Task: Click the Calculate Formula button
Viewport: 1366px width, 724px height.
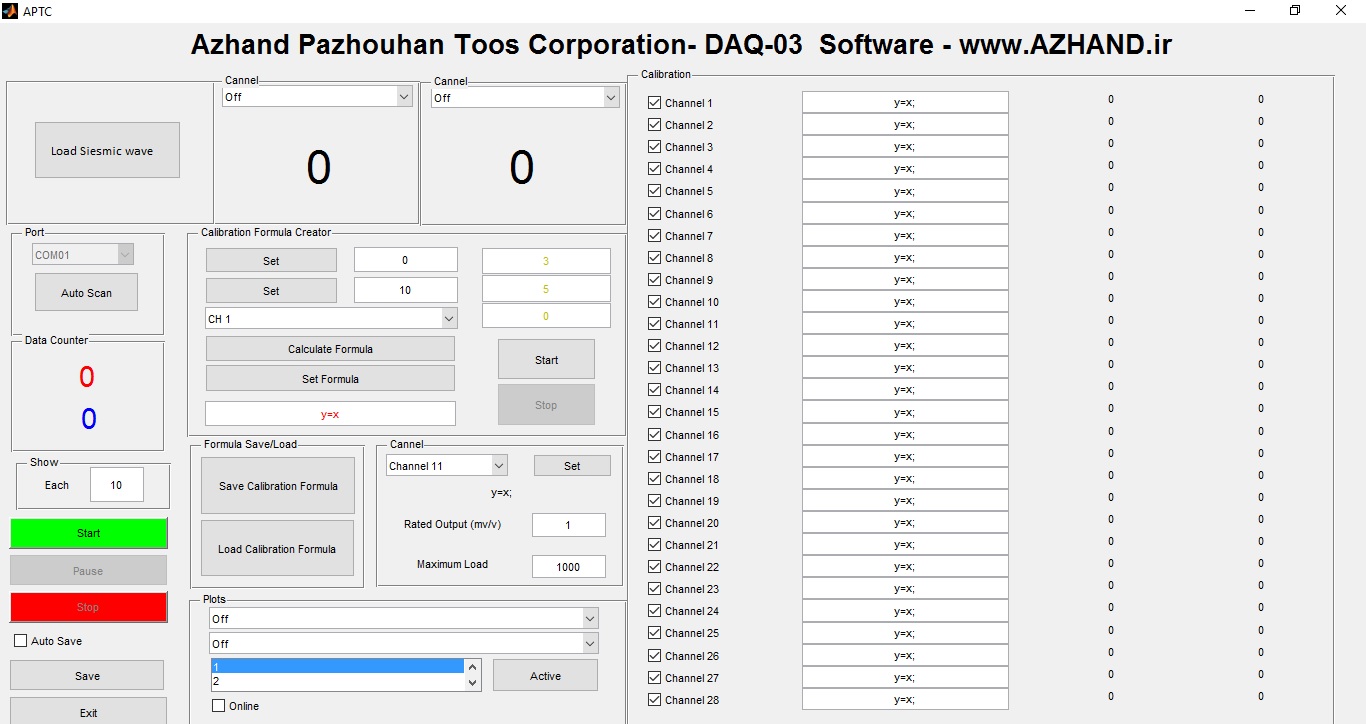Action: pyautogui.click(x=330, y=348)
